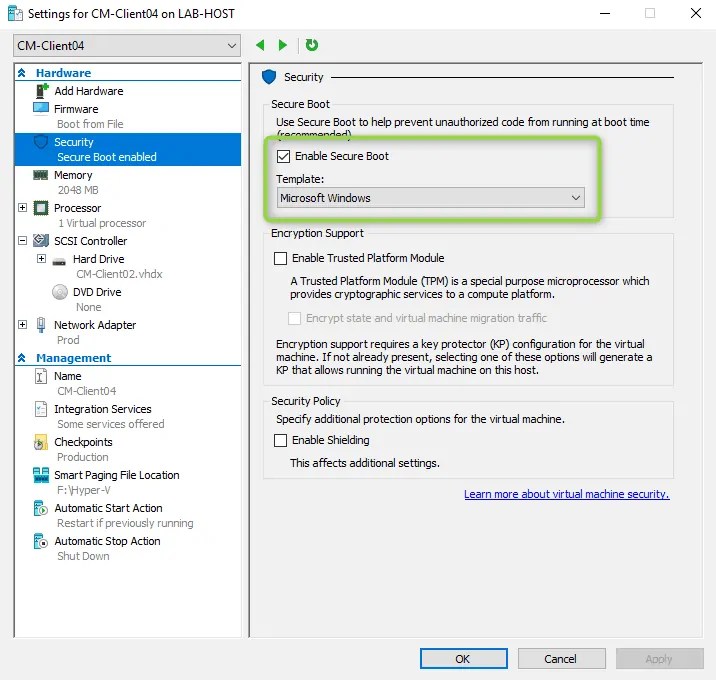Click the Hard Drive icon
This screenshot has width=716, height=680.
pyautogui.click(x=59, y=261)
